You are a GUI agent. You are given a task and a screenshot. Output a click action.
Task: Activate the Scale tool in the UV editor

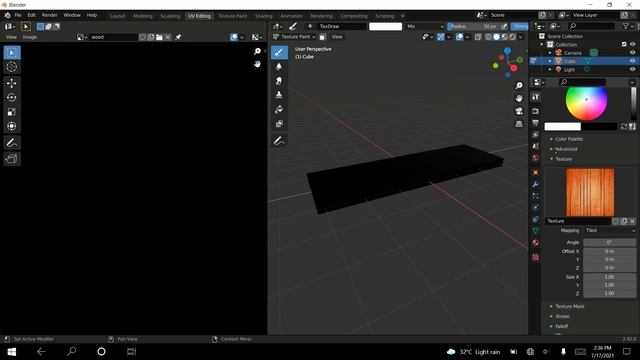click(12, 112)
